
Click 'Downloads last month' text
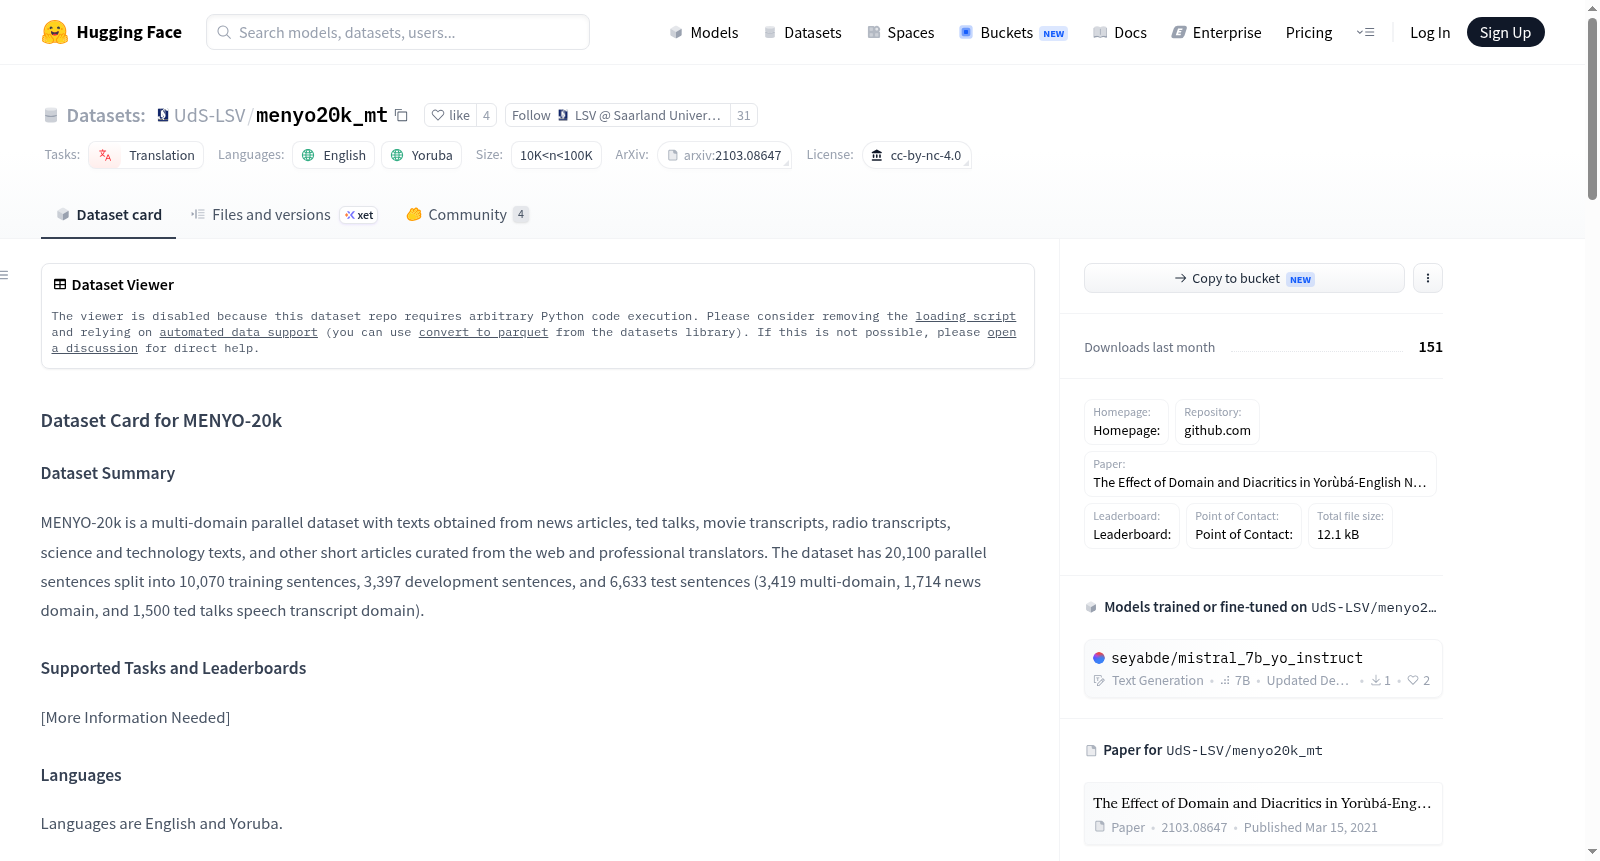[1149, 347]
